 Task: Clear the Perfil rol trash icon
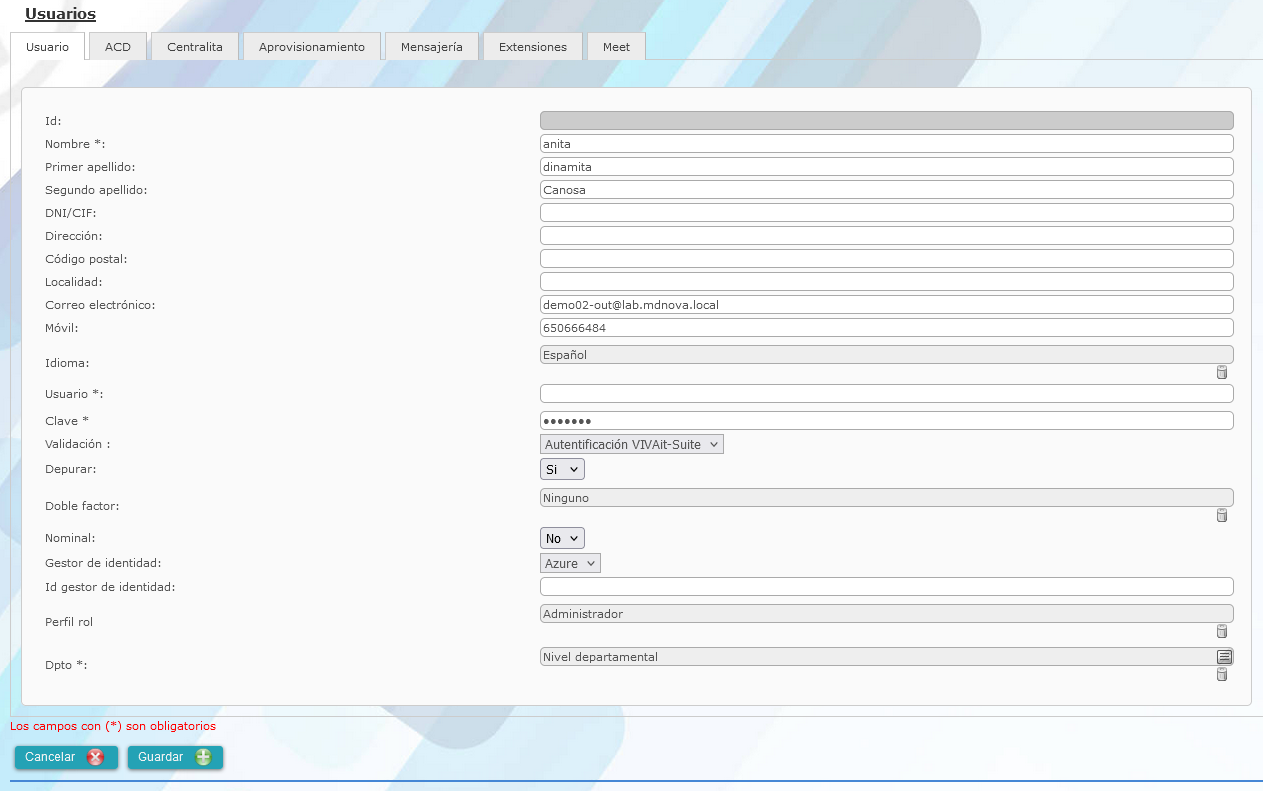(x=1221, y=631)
